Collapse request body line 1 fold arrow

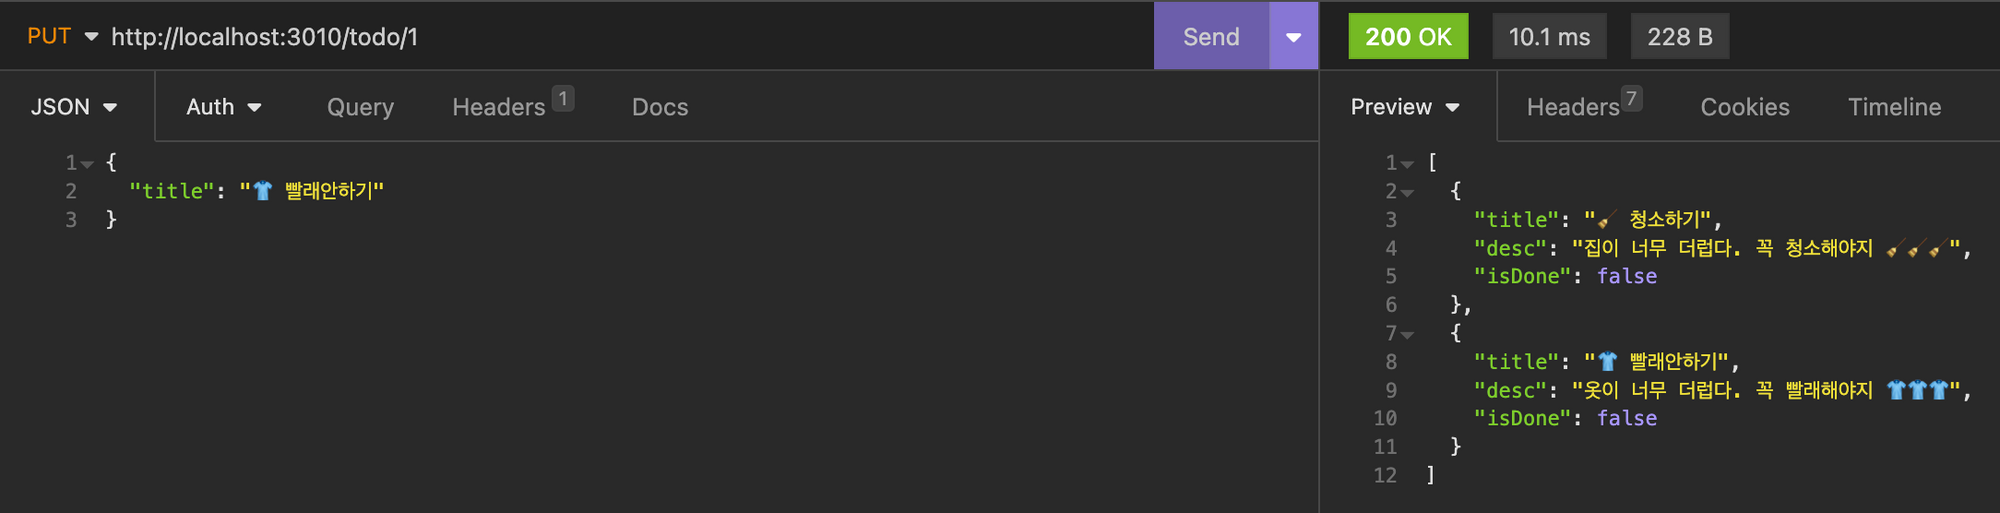point(87,164)
